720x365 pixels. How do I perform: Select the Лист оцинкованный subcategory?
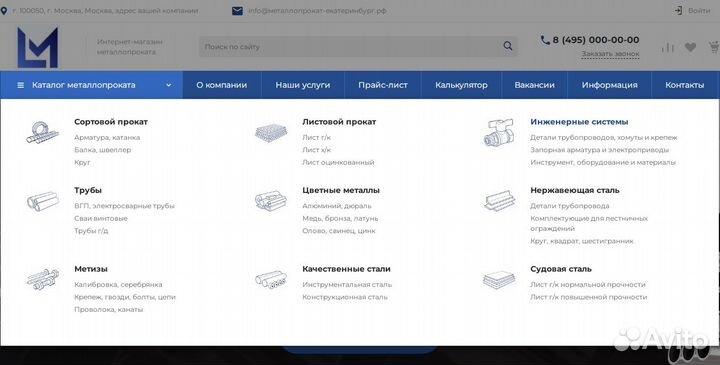point(338,162)
